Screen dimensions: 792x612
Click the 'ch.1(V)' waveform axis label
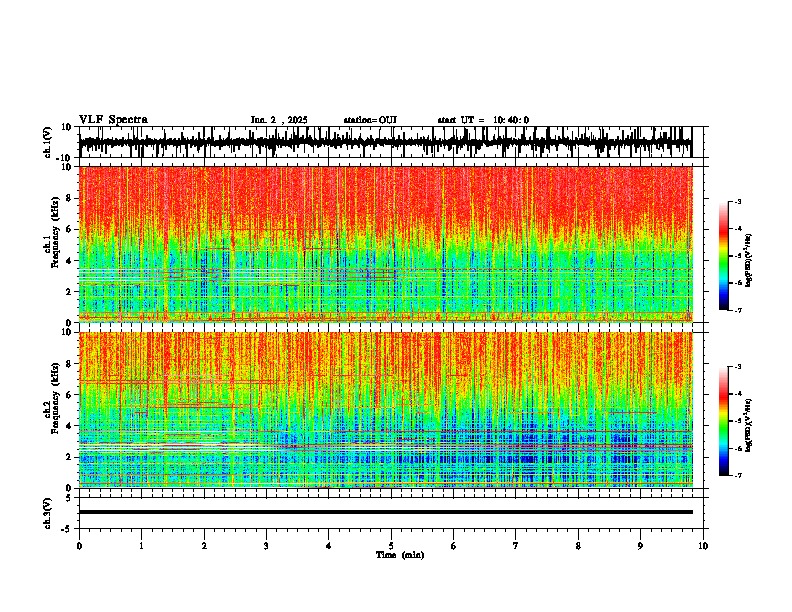click(49, 142)
